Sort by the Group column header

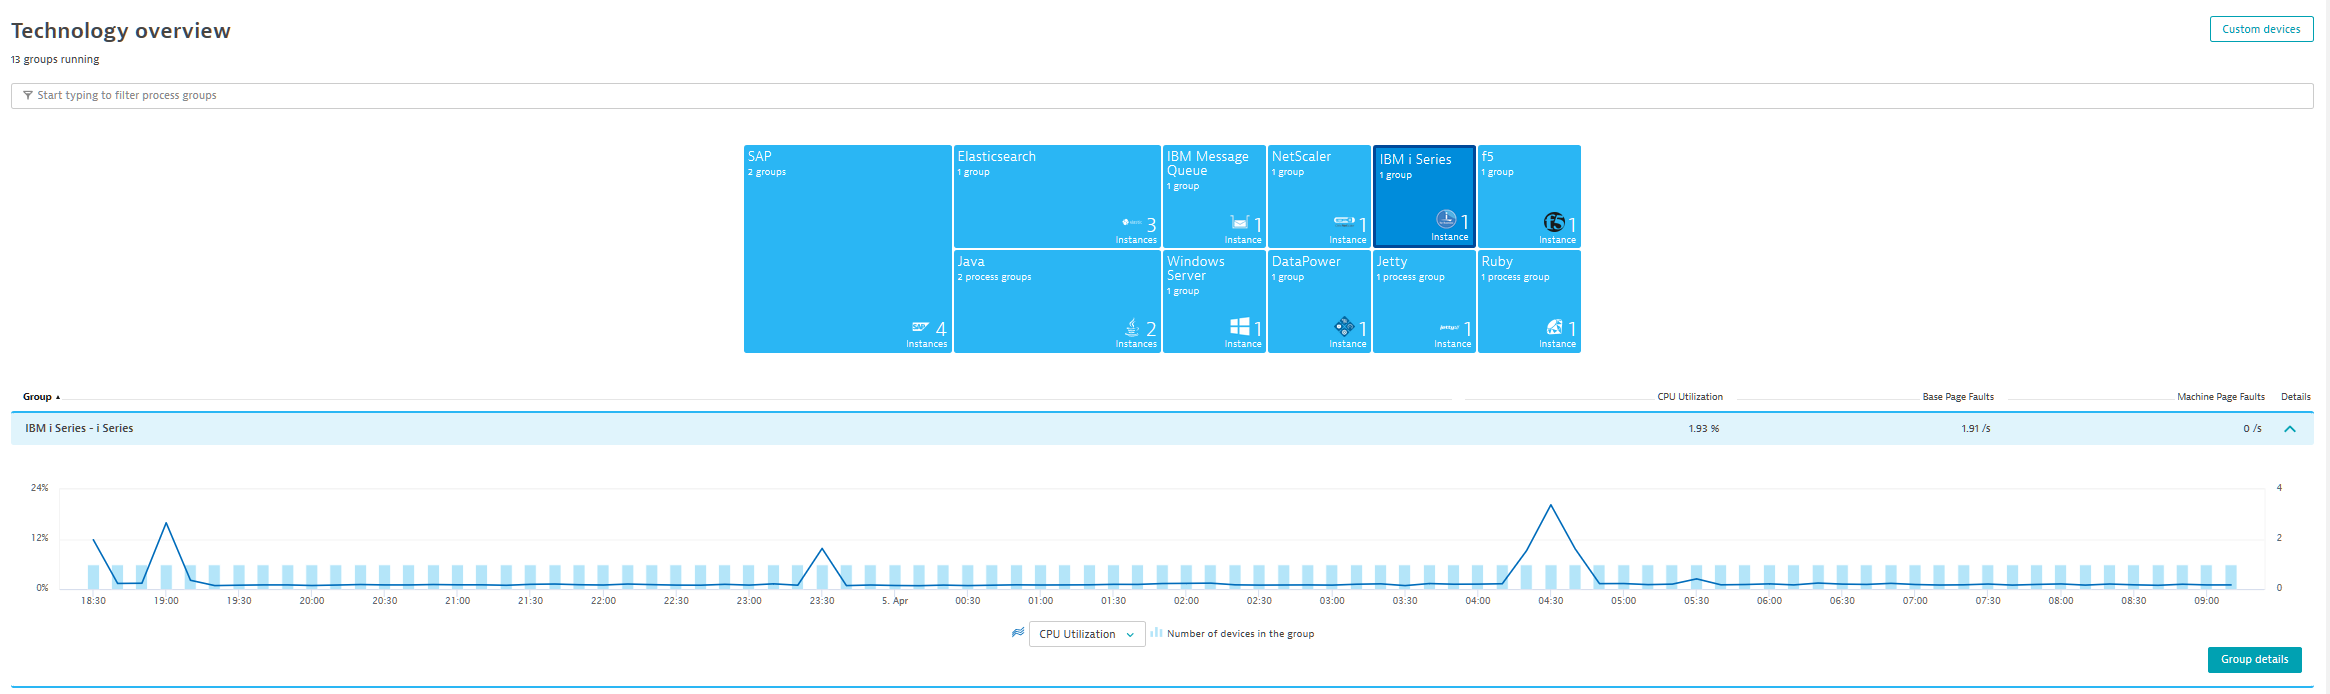pyautogui.click(x=41, y=397)
